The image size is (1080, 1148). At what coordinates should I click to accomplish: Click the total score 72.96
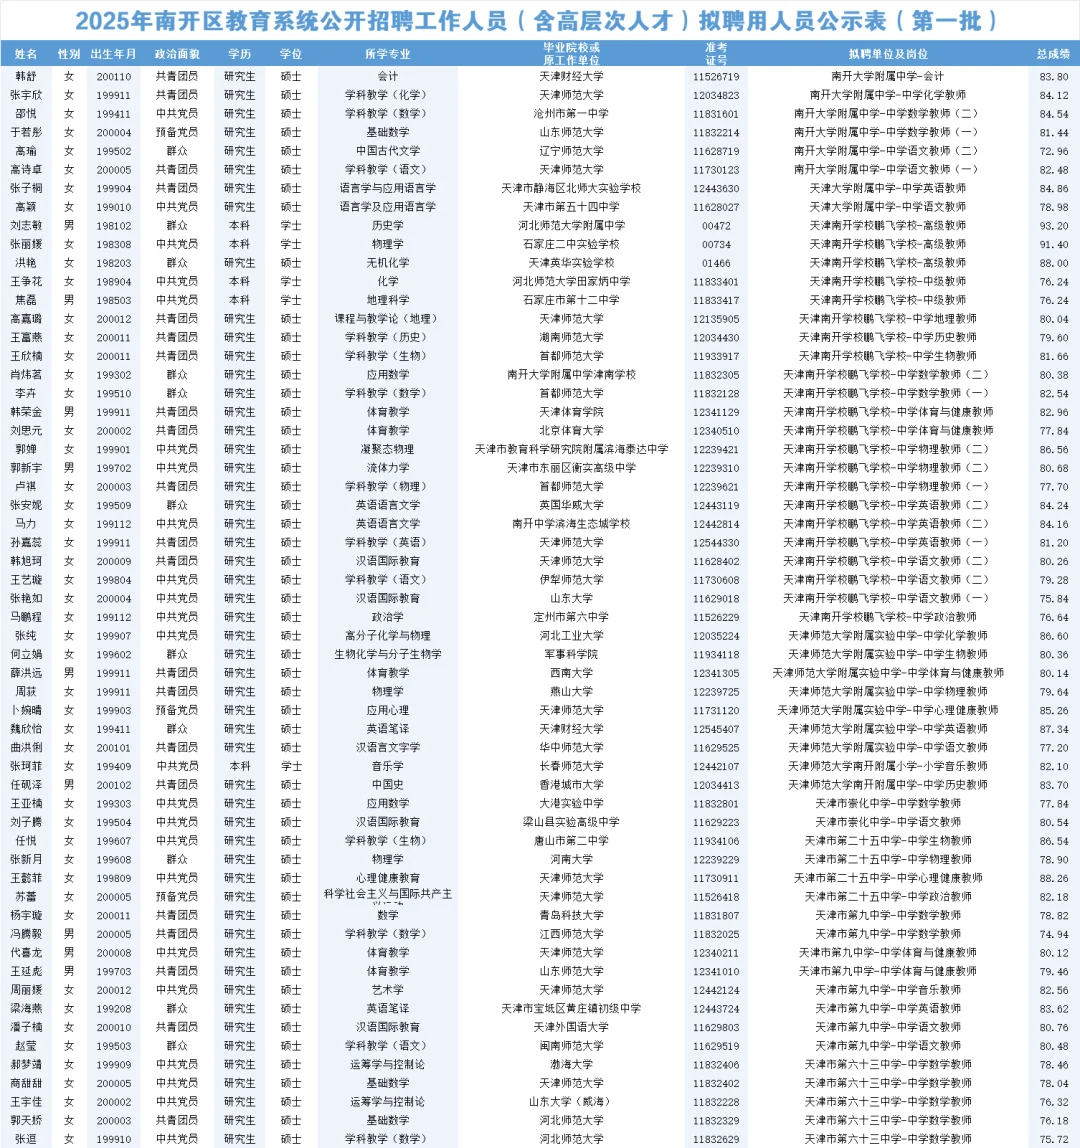tap(1054, 151)
